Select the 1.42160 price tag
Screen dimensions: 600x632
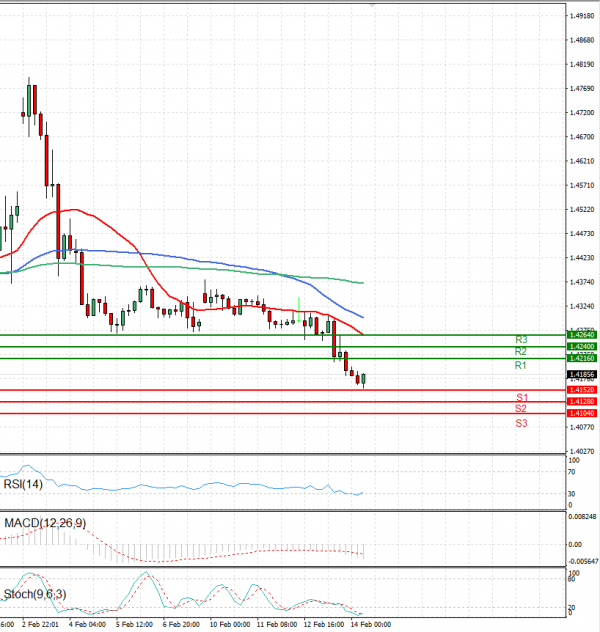(x=582, y=358)
